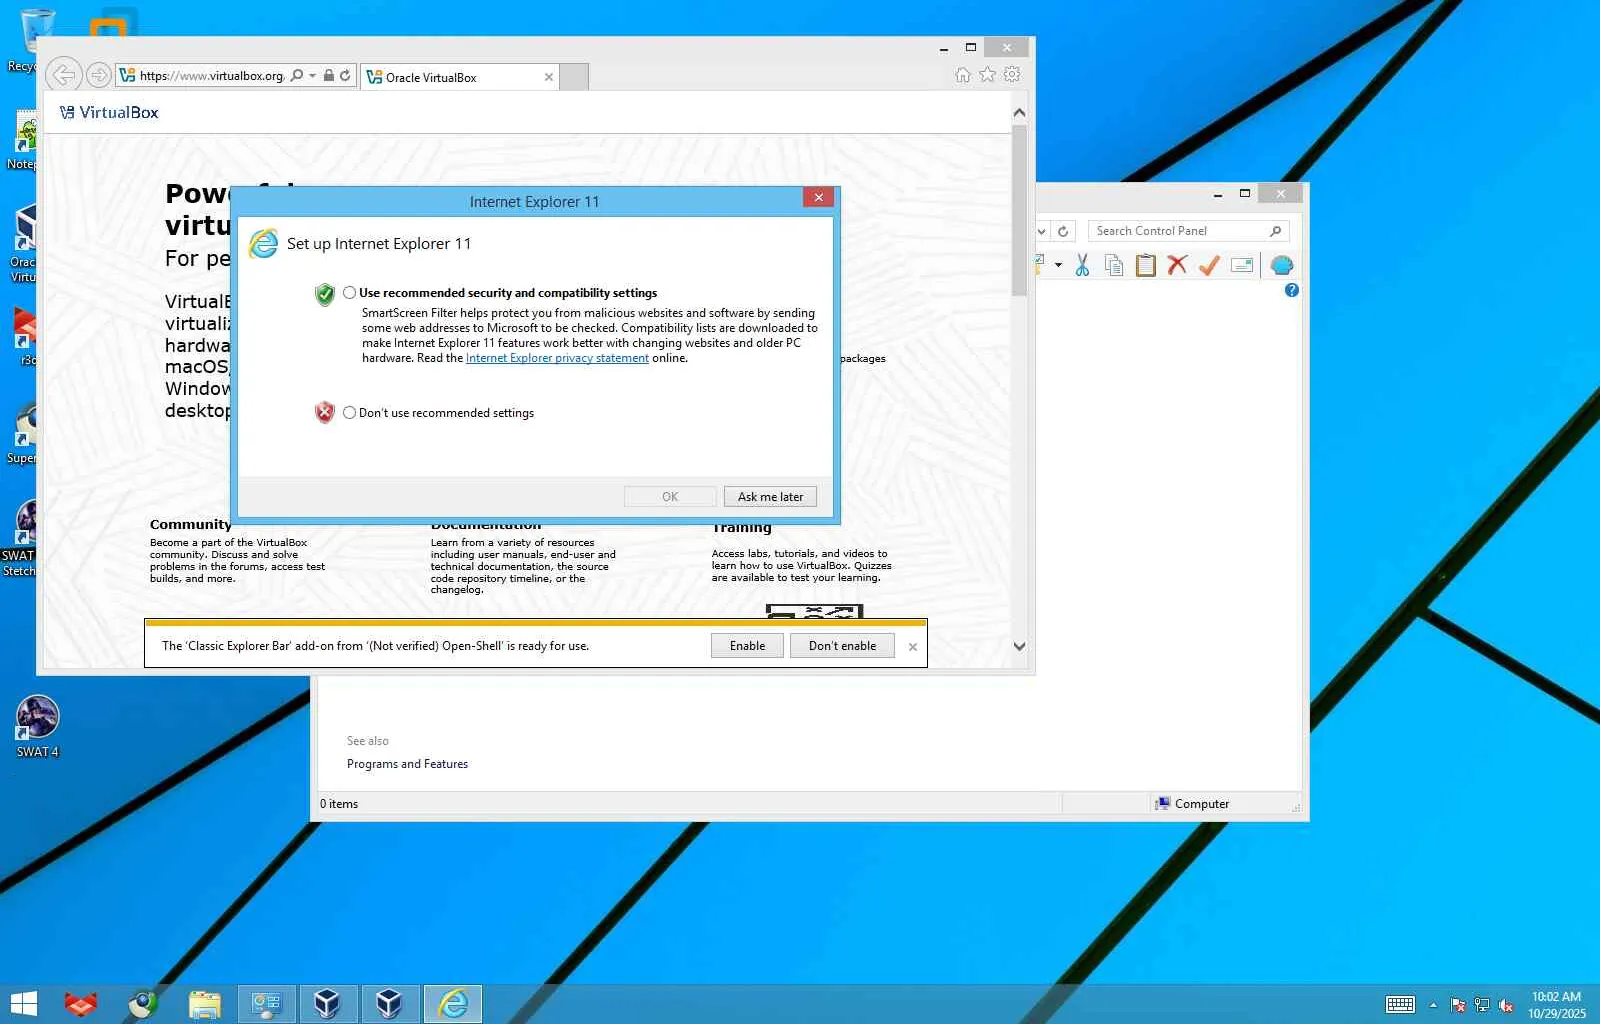Open the touch keyboard from the tray
The height and width of the screenshot is (1024, 1600).
(x=1400, y=1005)
